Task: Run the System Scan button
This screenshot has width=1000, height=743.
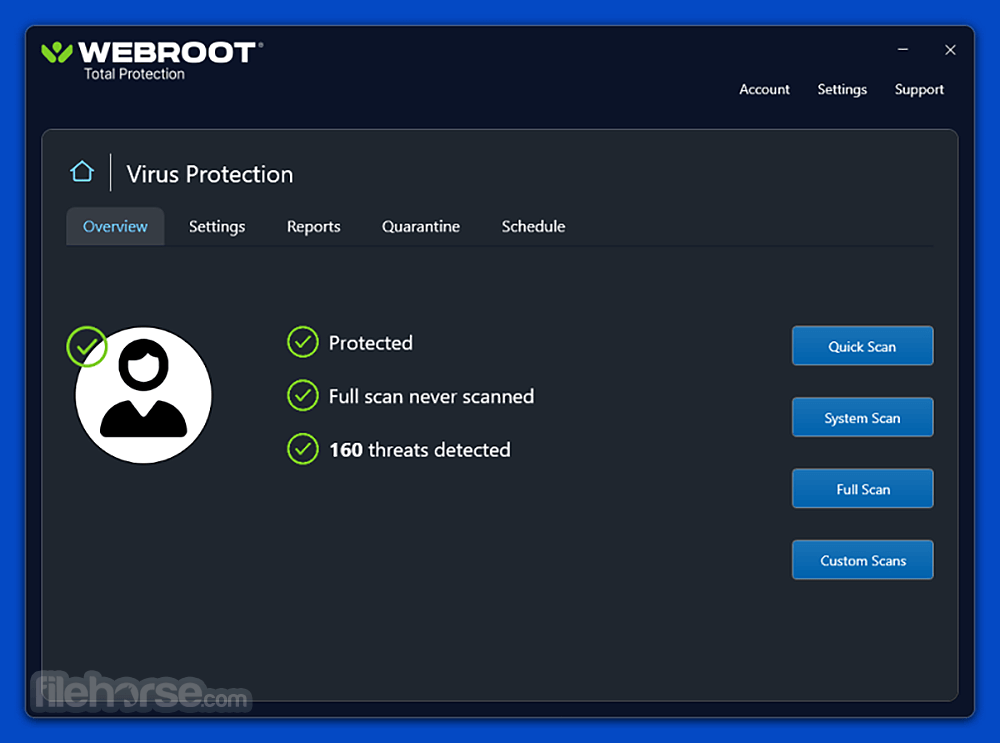Action: pos(862,417)
